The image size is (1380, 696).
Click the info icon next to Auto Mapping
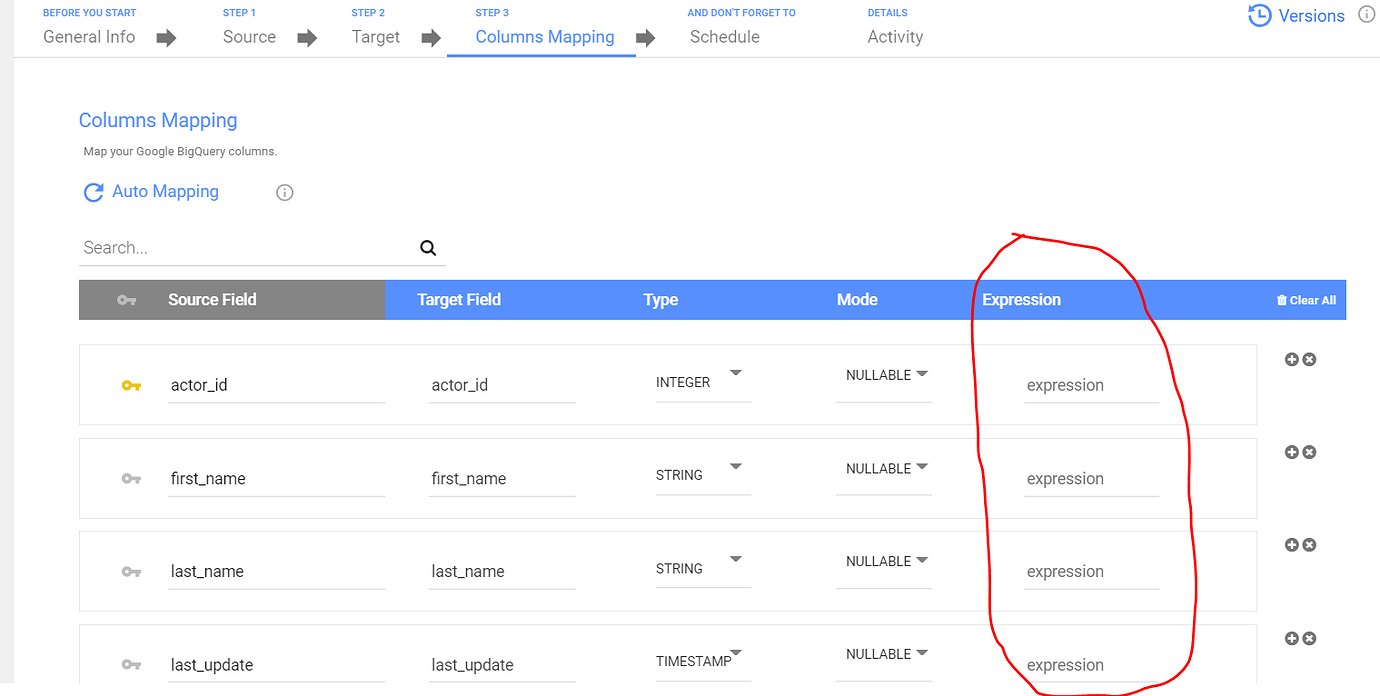click(285, 192)
